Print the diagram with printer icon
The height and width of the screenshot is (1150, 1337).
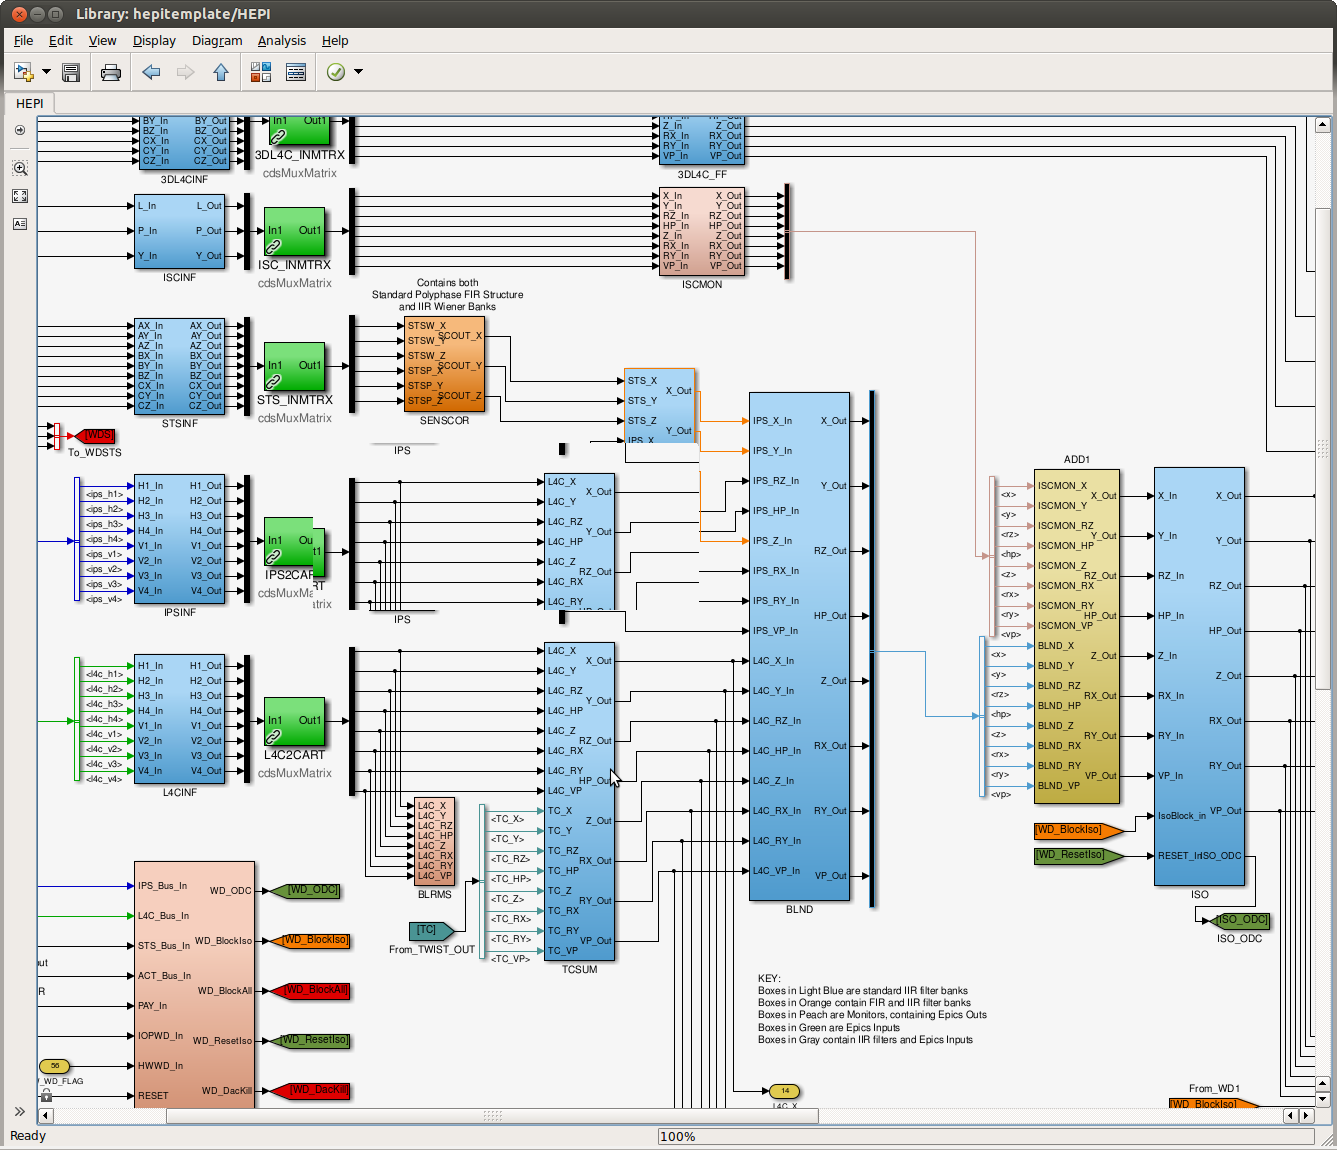tap(111, 72)
